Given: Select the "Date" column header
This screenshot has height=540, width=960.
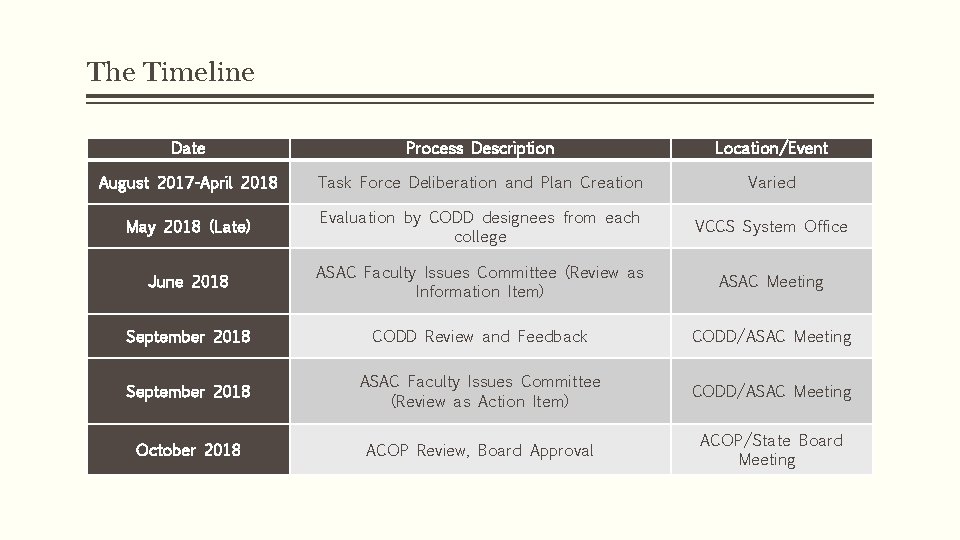Looking at the screenshot, I should pos(188,148).
